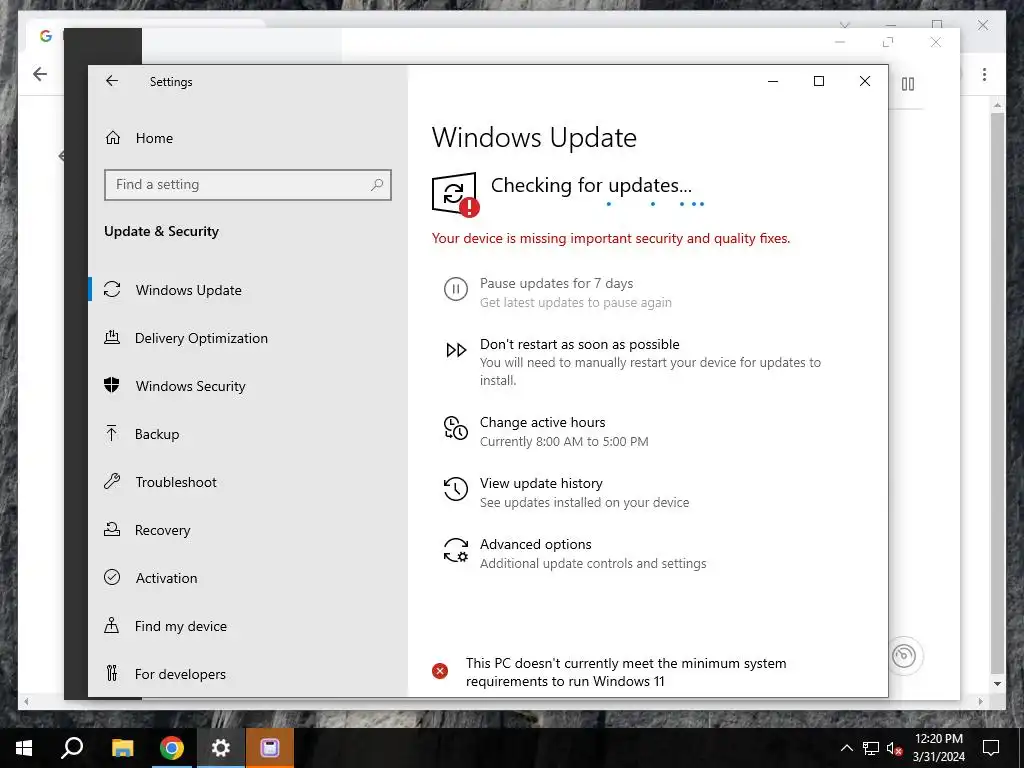The width and height of the screenshot is (1024, 768).
Task: Click the Recovery icon in the sidebar
Action: [112, 530]
